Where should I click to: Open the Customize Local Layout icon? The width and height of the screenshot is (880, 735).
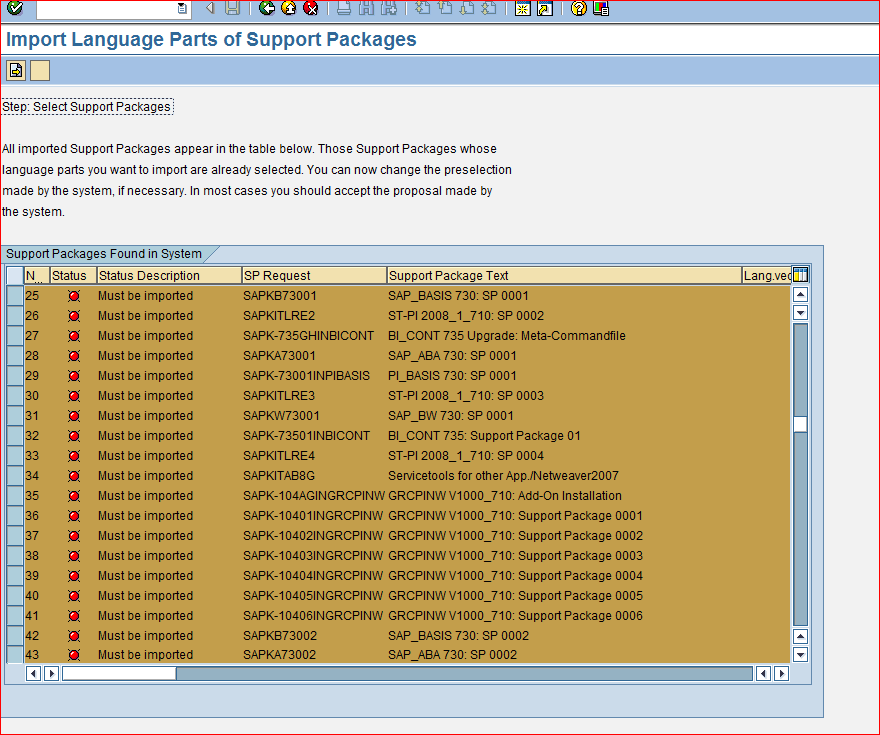coord(601,8)
